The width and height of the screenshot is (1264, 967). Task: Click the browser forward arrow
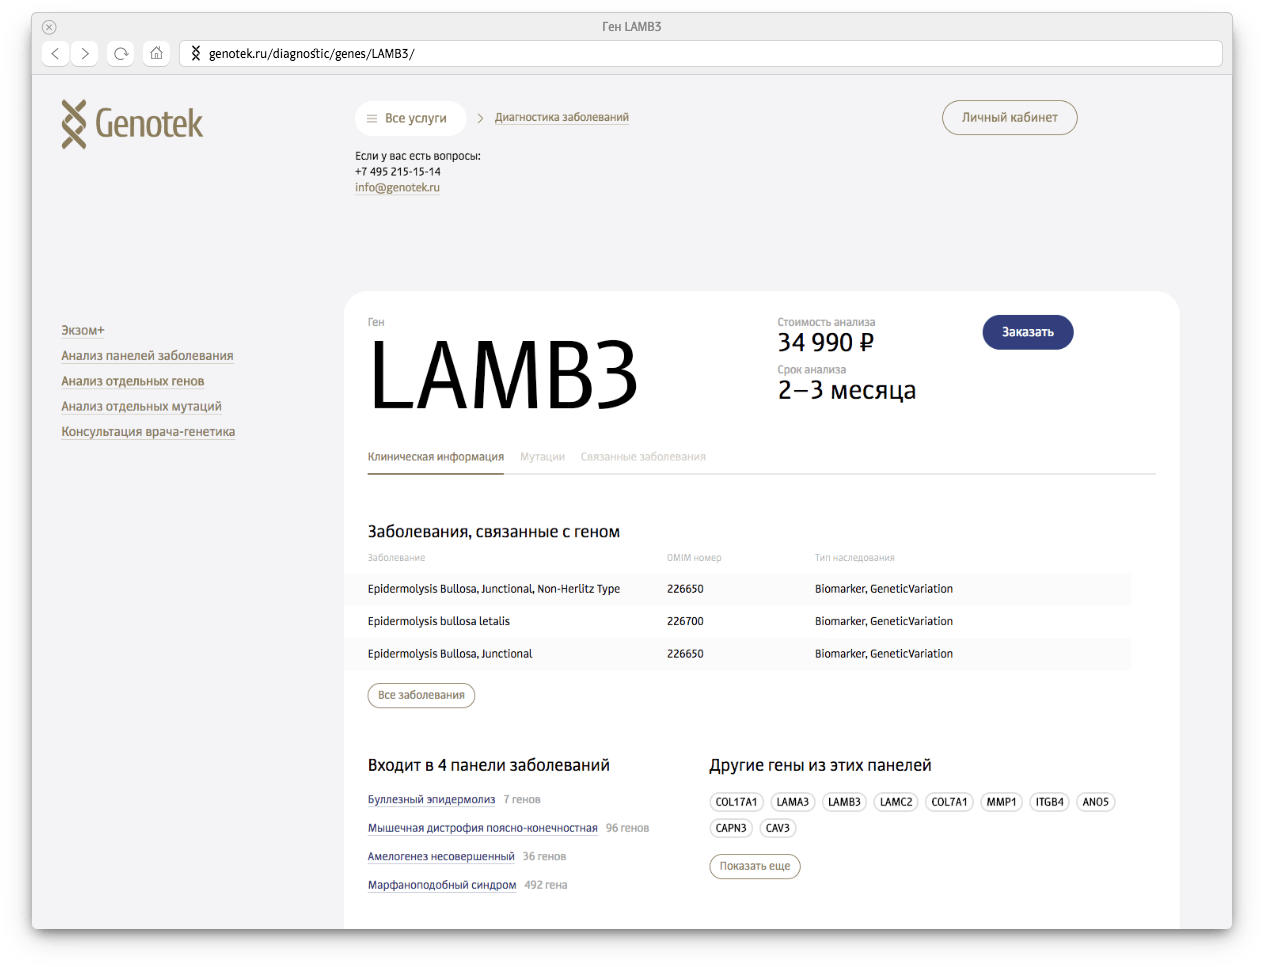[x=86, y=53]
